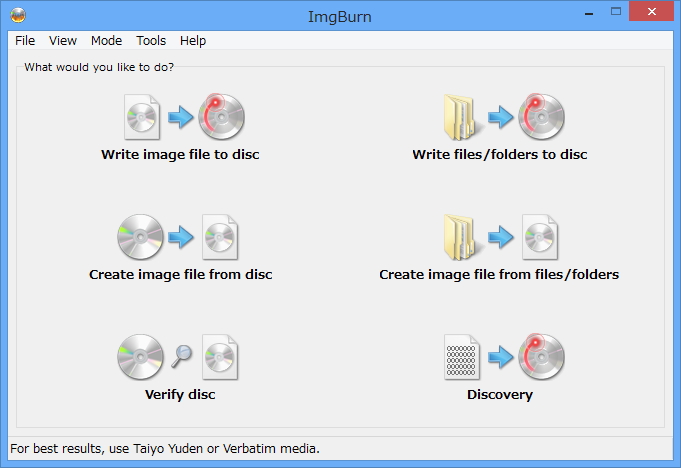Open the Help menu
The image size is (681, 468).
193,41
